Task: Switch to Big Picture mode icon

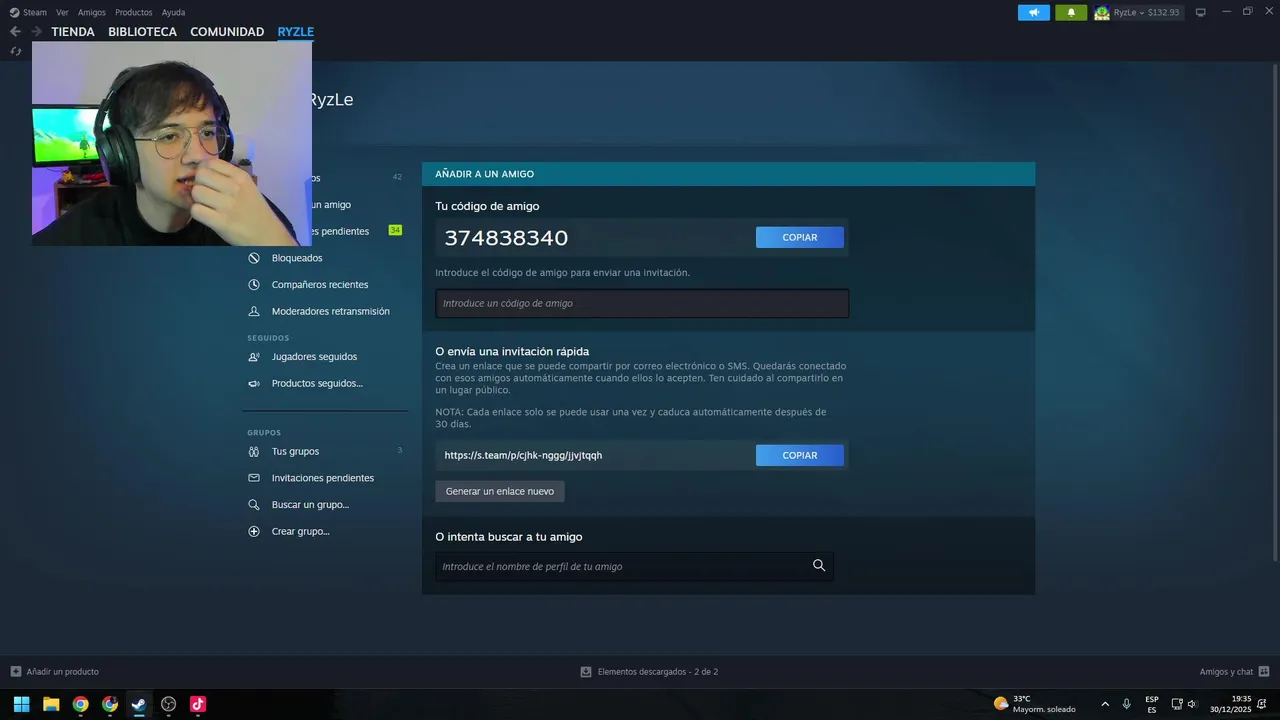Action: tap(1201, 12)
